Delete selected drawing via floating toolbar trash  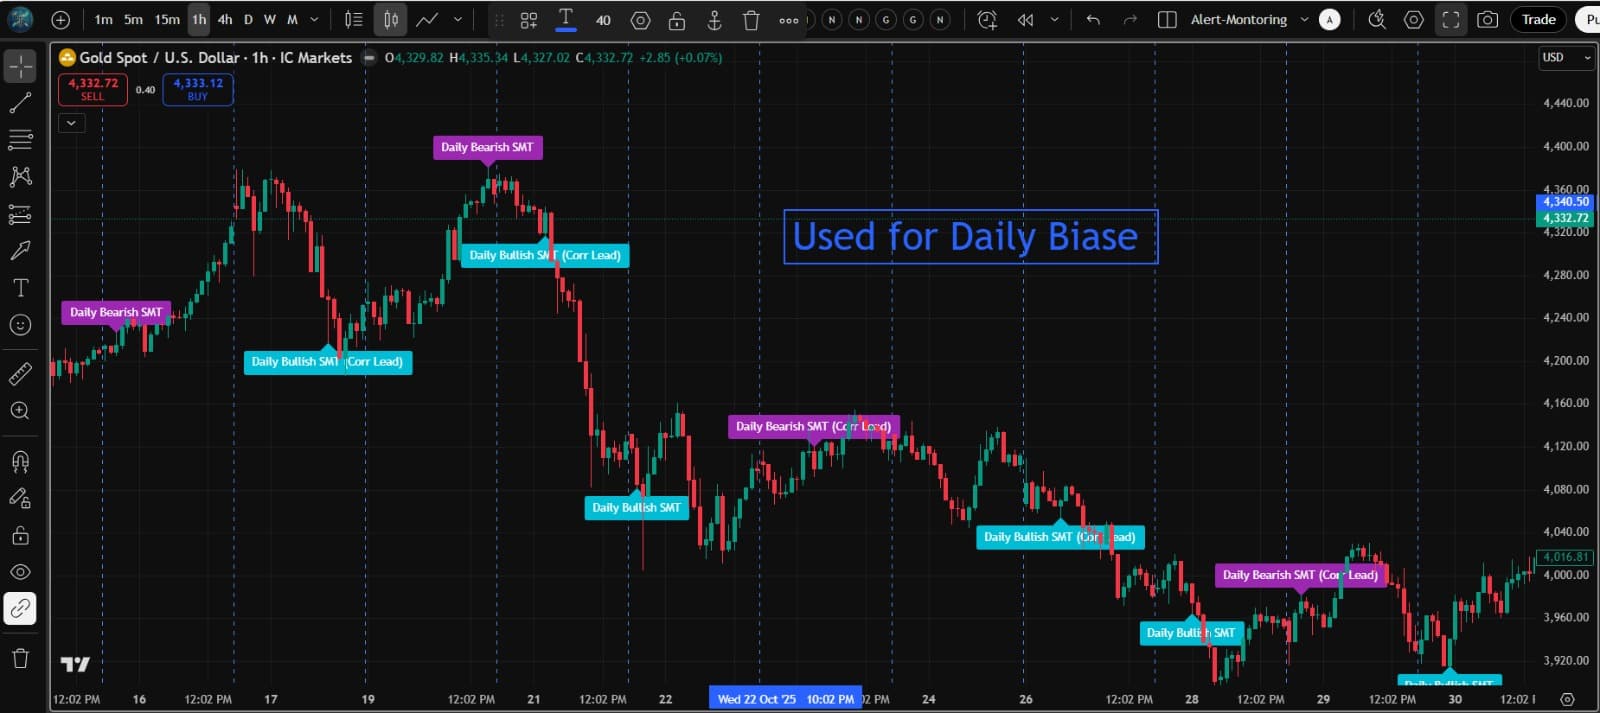coord(751,20)
